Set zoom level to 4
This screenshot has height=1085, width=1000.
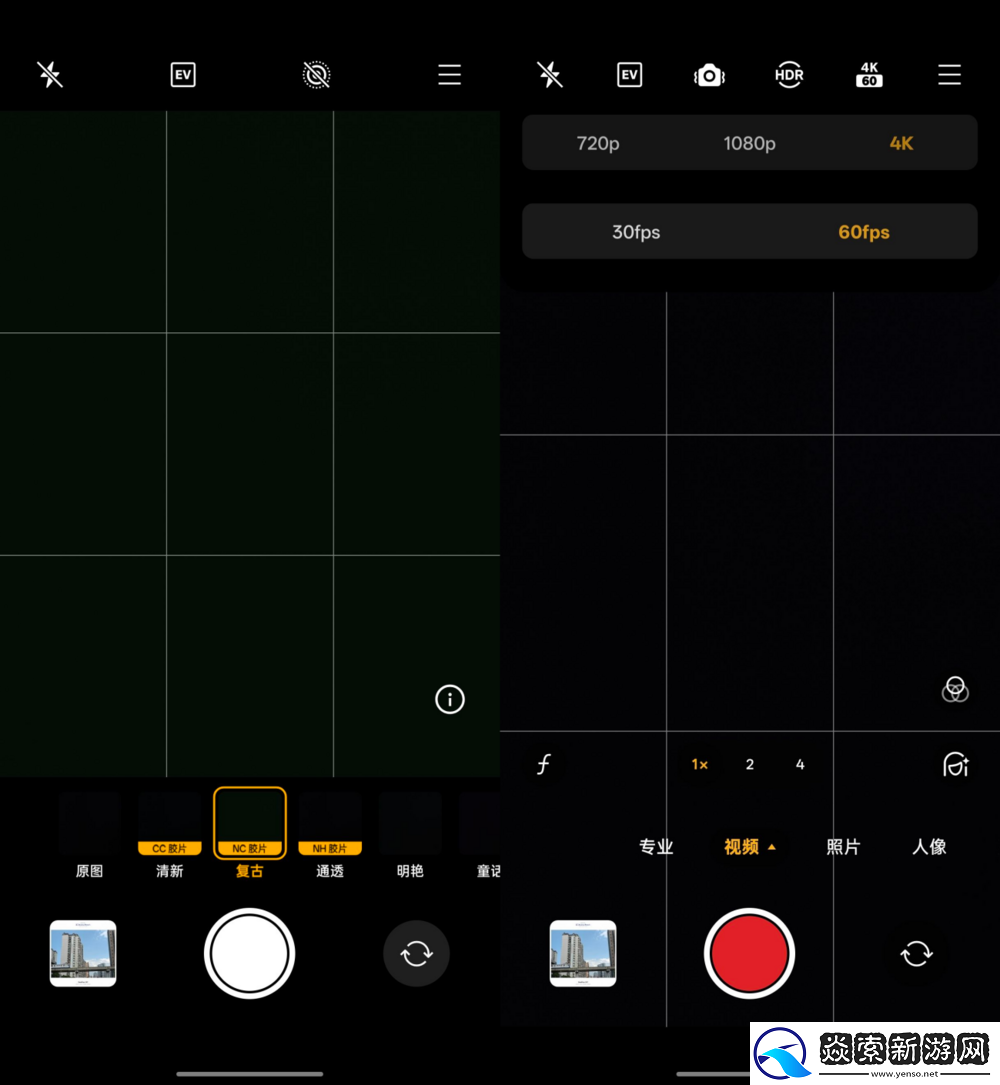click(800, 765)
